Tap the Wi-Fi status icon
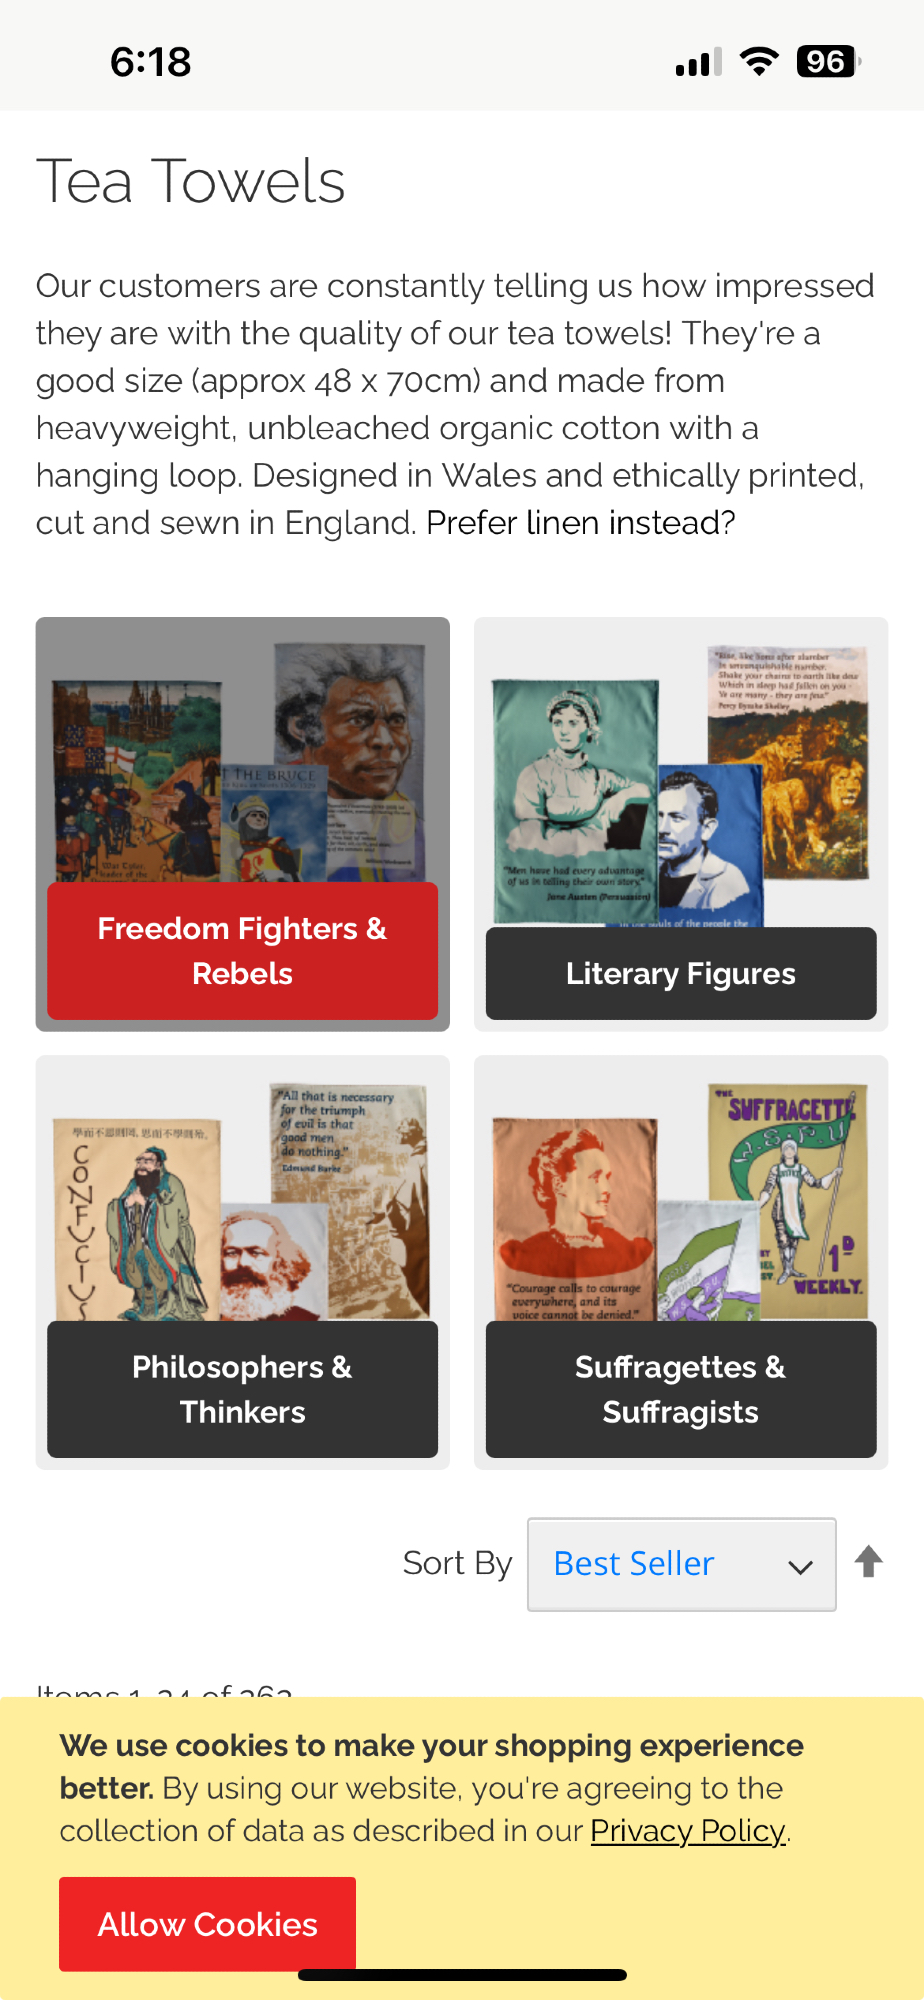This screenshot has height=2000, width=924. 759,62
